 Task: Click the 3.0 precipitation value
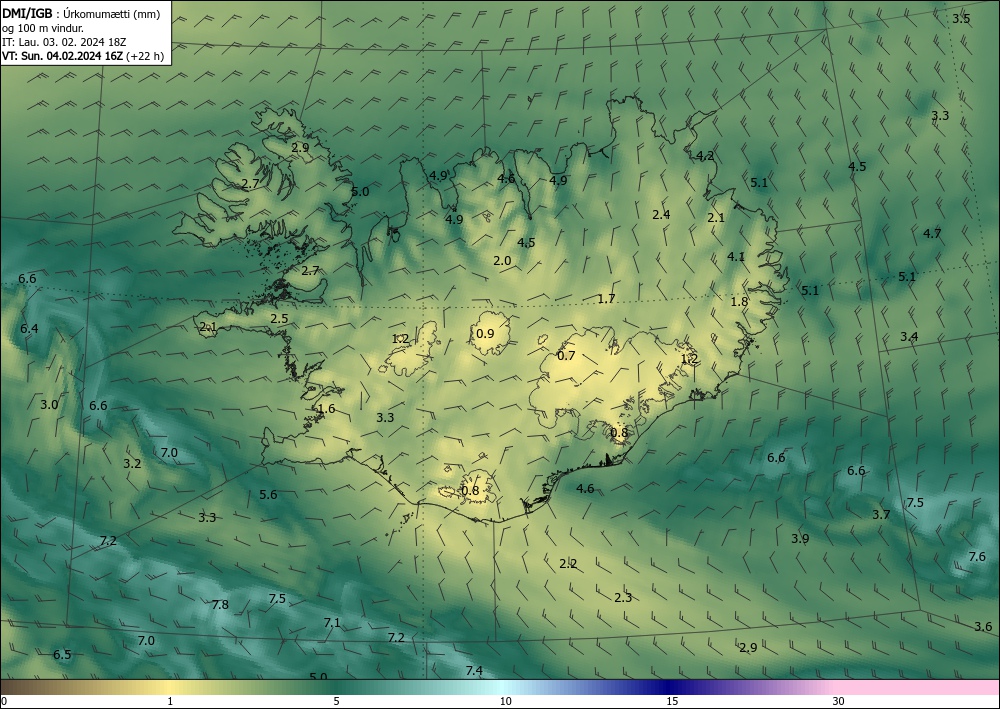tap(49, 404)
